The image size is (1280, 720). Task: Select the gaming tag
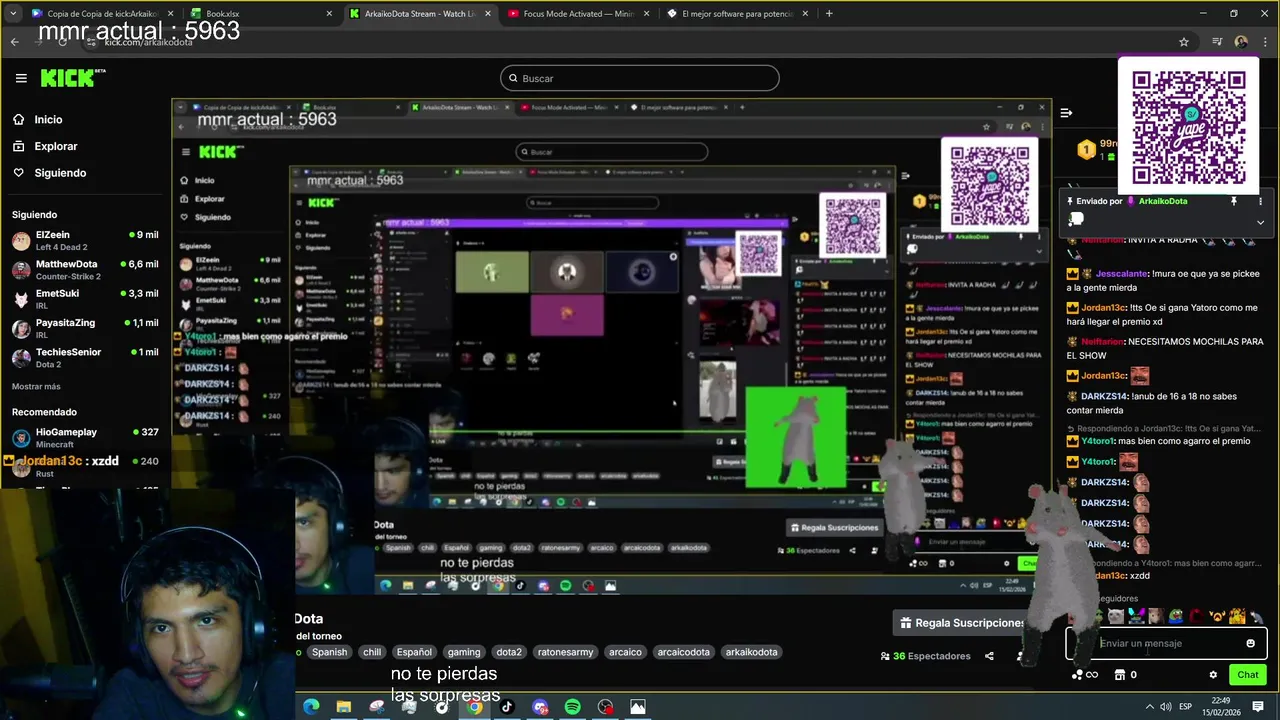click(x=464, y=652)
